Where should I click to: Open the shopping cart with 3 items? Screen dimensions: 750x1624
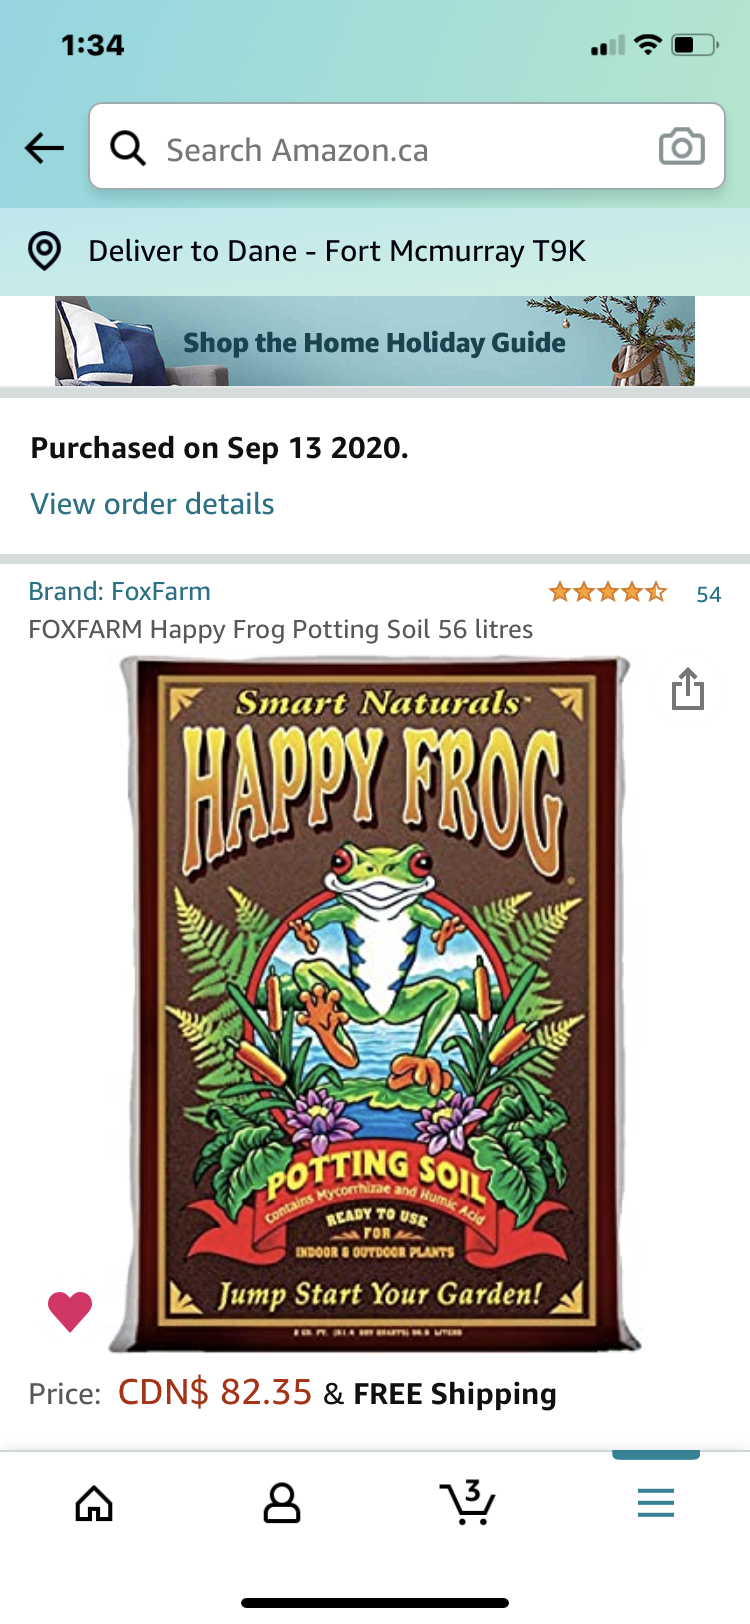(467, 1502)
